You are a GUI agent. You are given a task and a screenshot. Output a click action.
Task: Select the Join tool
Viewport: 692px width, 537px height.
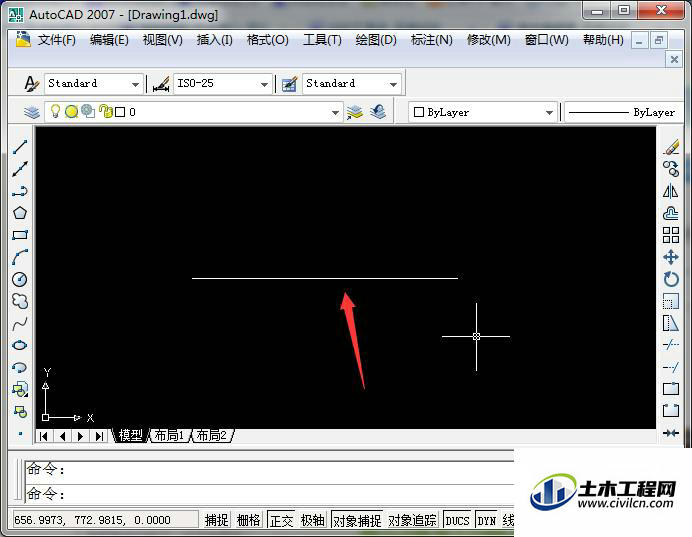(x=671, y=433)
